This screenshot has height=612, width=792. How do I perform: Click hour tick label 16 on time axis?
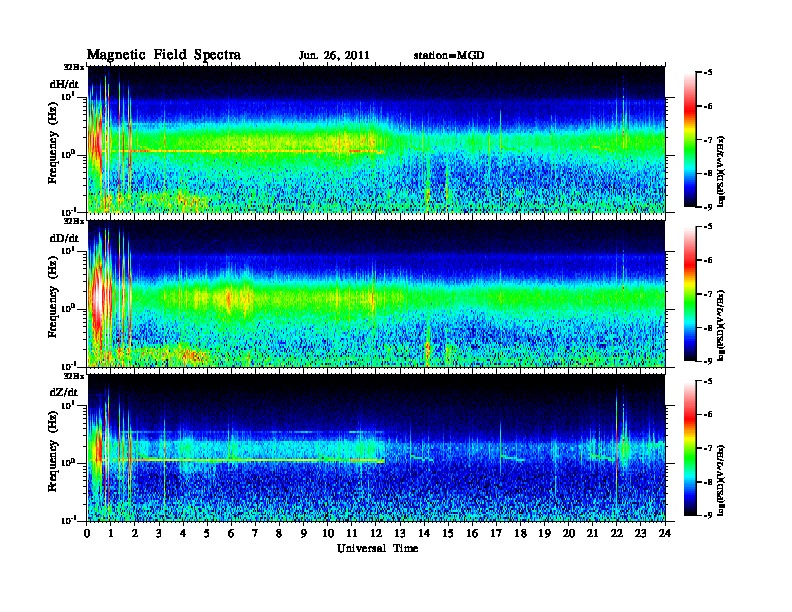[x=472, y=534]
